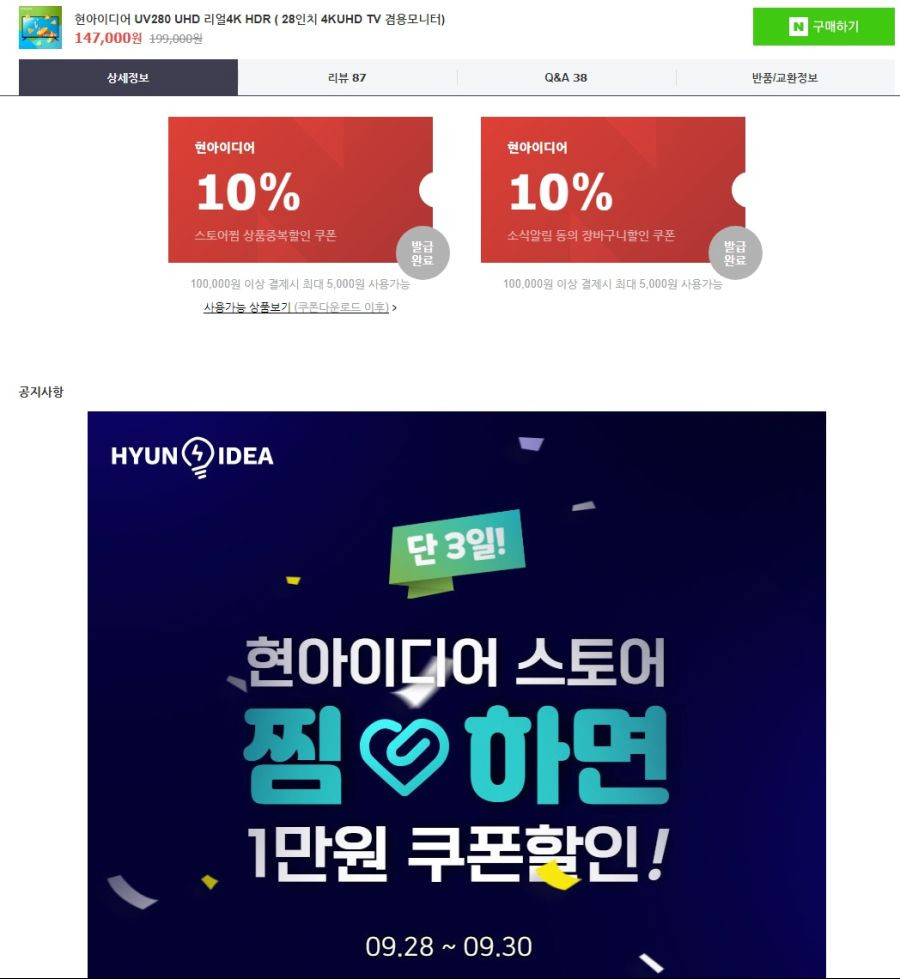Screen dimensions: 900x979
Task: Click 발급완료 badge on the first coupon
Action: (x=423, y=253)
